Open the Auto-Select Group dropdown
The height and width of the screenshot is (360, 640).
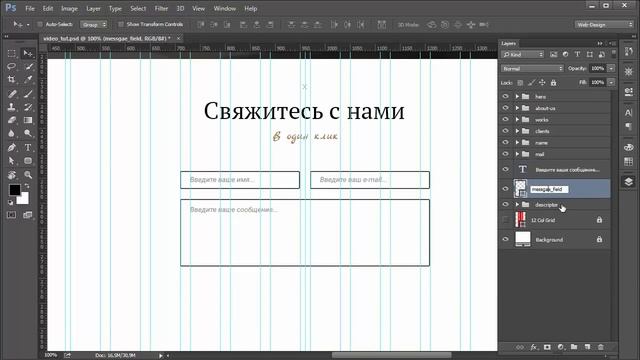coord(93,24)
